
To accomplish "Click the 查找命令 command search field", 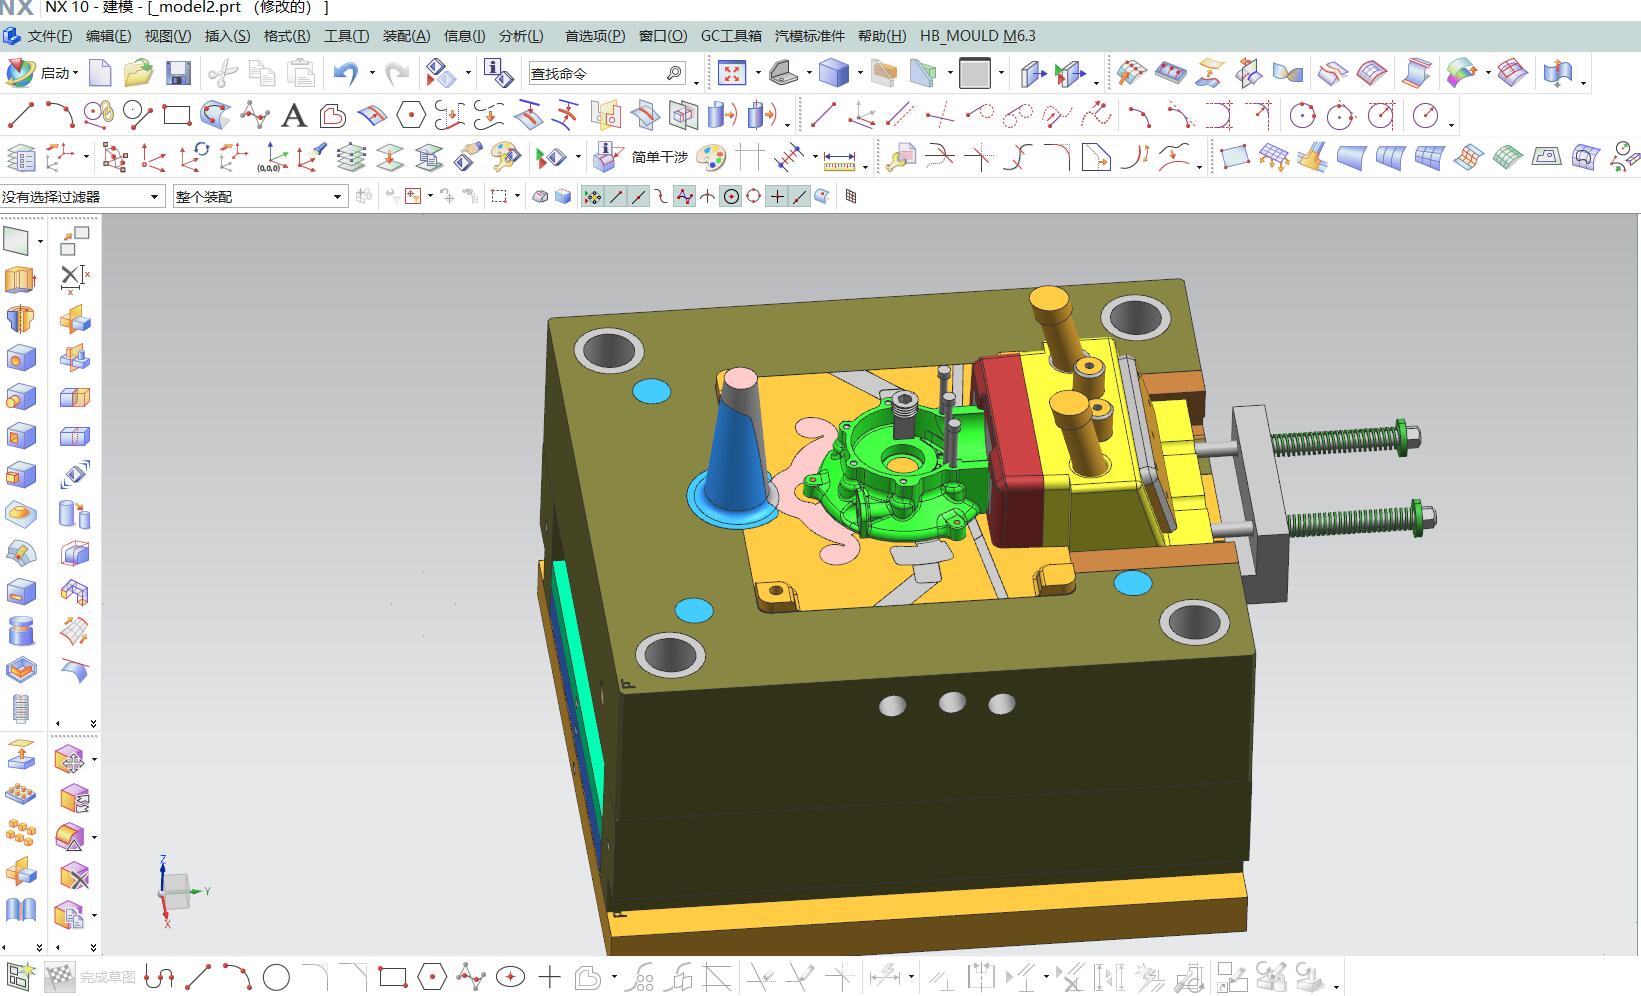I will (x=608, y=73).
